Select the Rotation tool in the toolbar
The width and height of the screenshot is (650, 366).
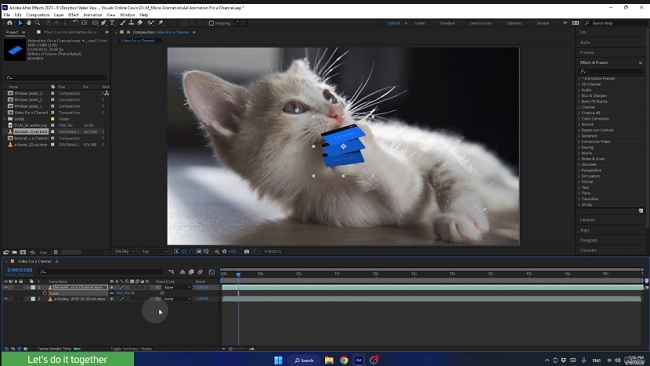pyautogui.click(x=75, y=23)
